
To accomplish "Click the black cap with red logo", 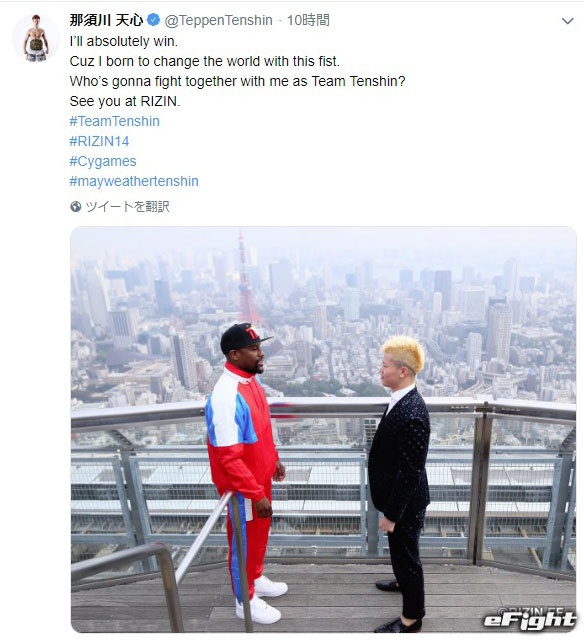I will (x=244, y=337).
